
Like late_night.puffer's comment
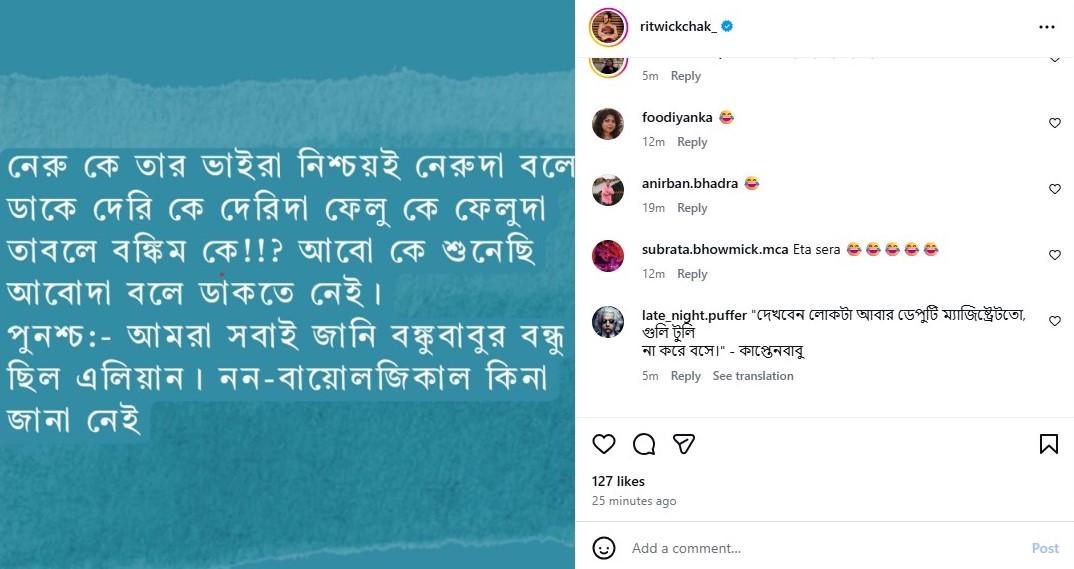(1054, 321)
